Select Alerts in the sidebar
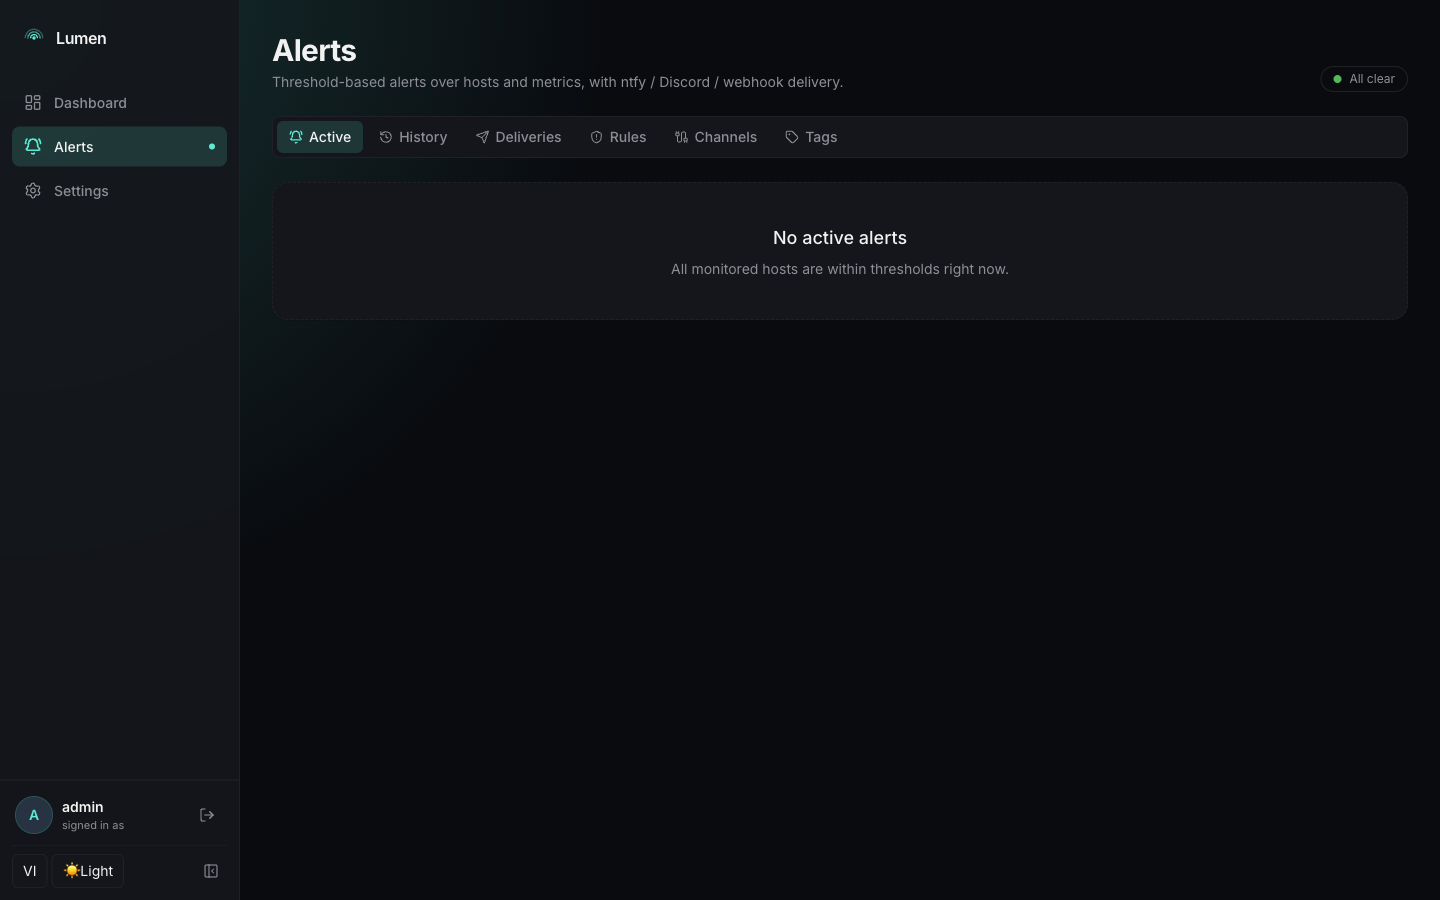This screenshot has width=1440, height=900. pos(119,147)
